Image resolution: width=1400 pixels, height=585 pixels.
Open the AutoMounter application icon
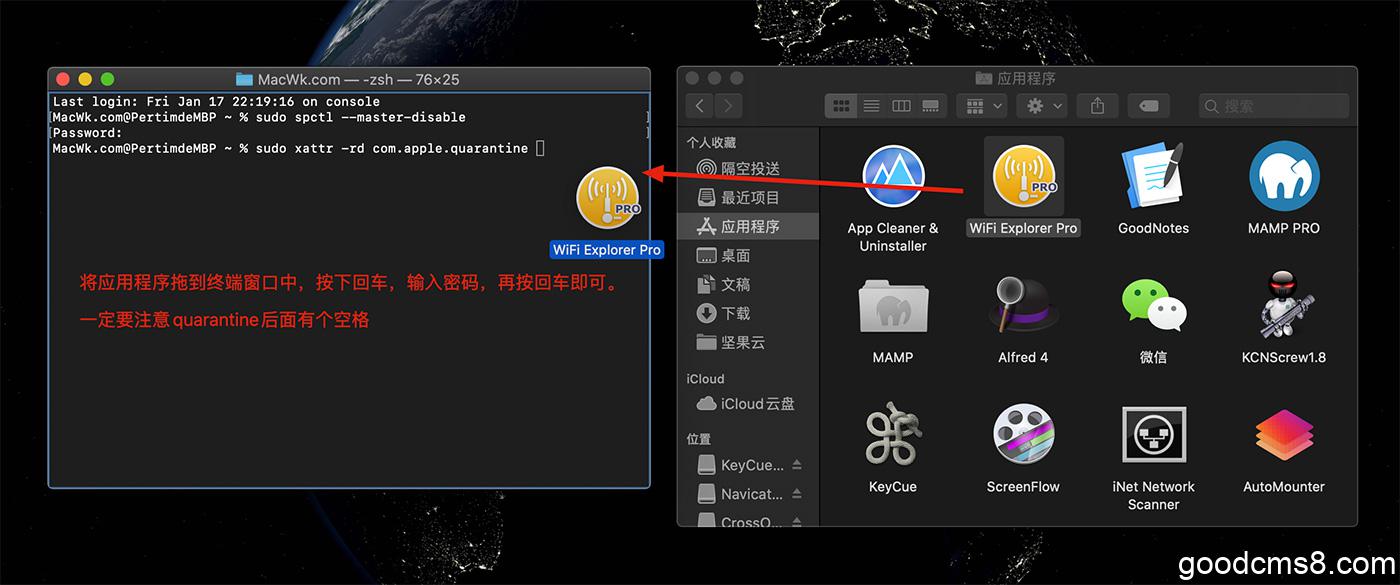[1283, 436]
